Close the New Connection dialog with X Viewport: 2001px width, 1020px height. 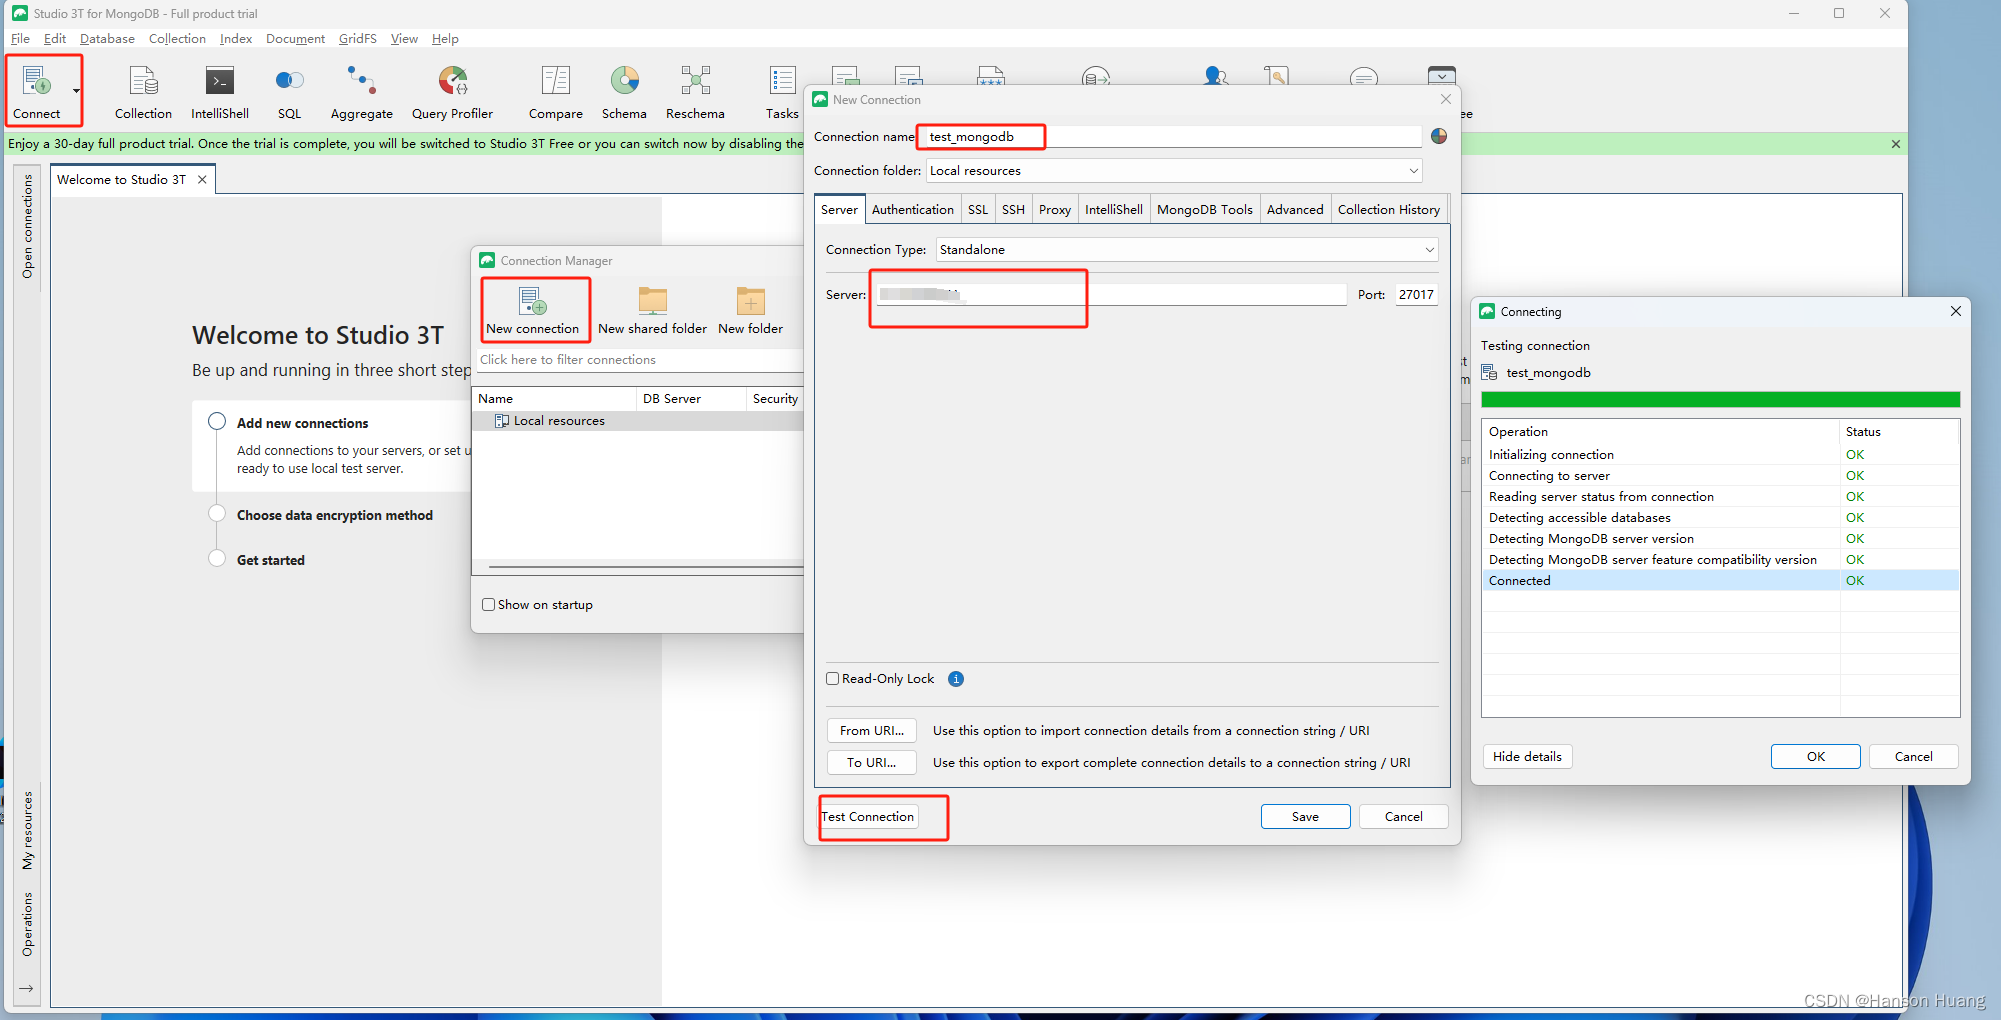click(x=1445, y=99)
